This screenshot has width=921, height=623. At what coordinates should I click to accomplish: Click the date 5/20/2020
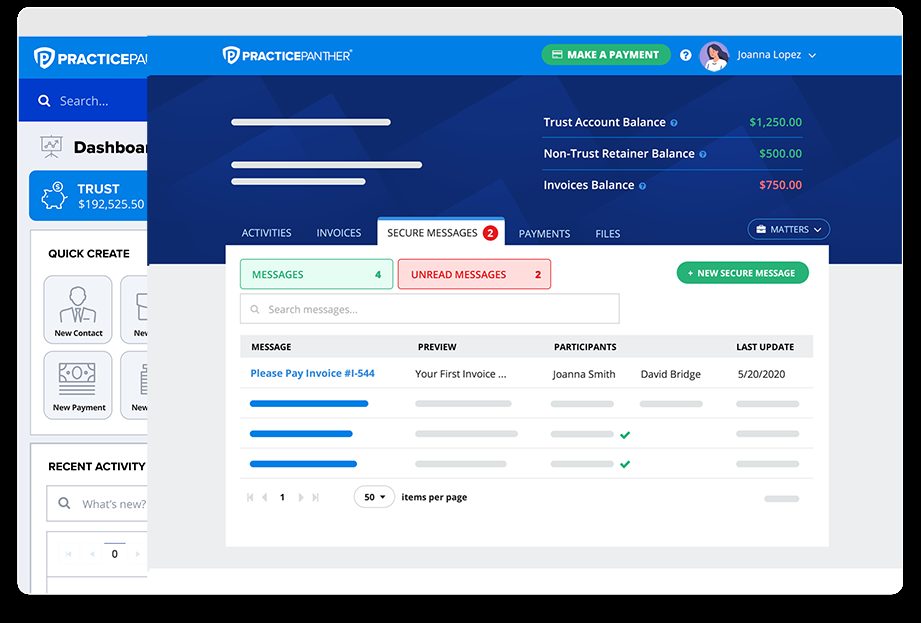tap(761, 374)
